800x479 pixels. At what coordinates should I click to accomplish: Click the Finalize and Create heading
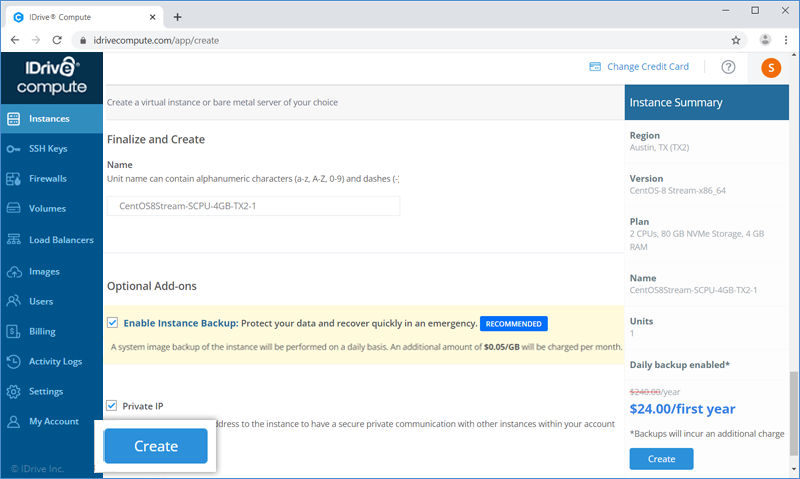click(156, 139)
